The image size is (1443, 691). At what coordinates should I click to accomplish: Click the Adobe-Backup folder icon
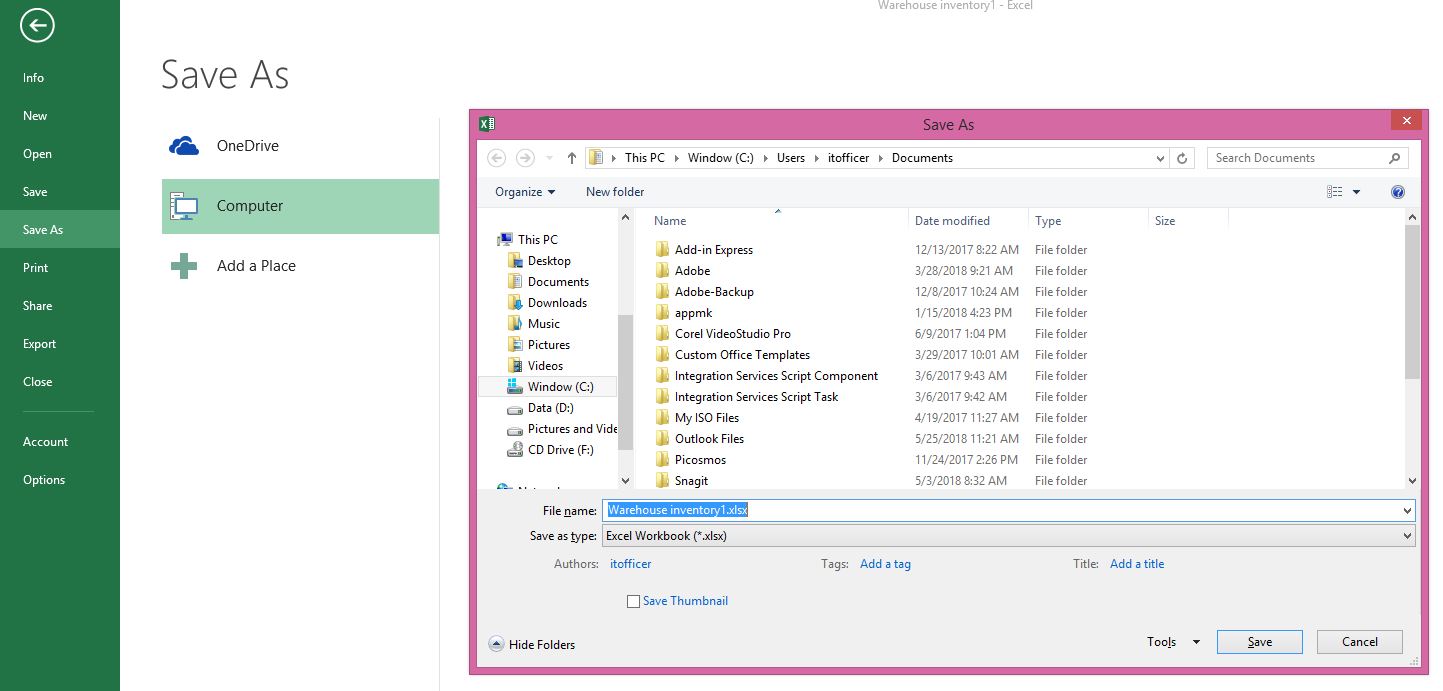click(x=662, y=292)
